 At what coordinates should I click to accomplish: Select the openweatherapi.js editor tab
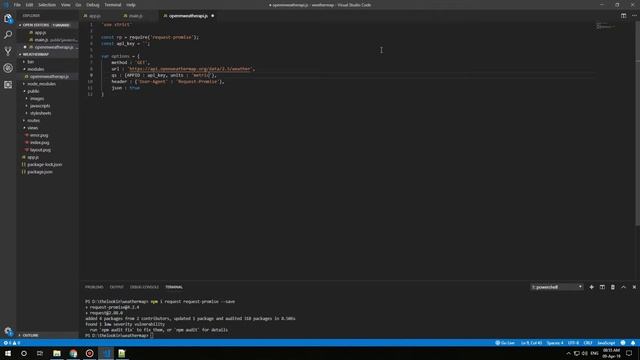[189, 16]
